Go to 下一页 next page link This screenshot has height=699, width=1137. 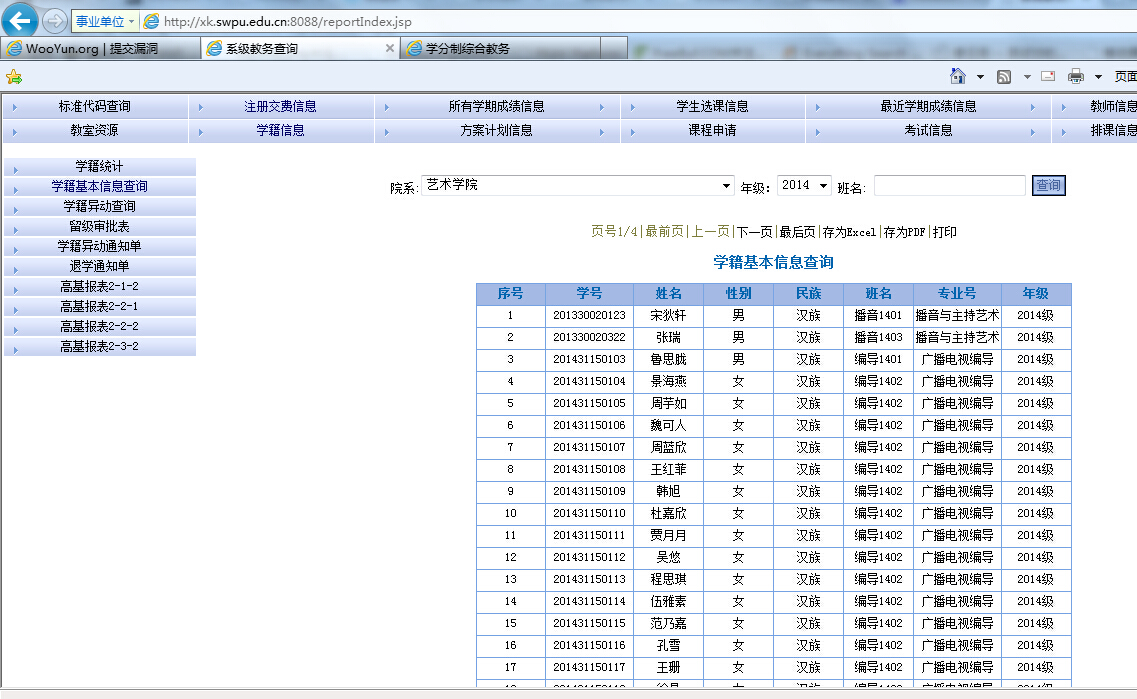tap(754, 232)
